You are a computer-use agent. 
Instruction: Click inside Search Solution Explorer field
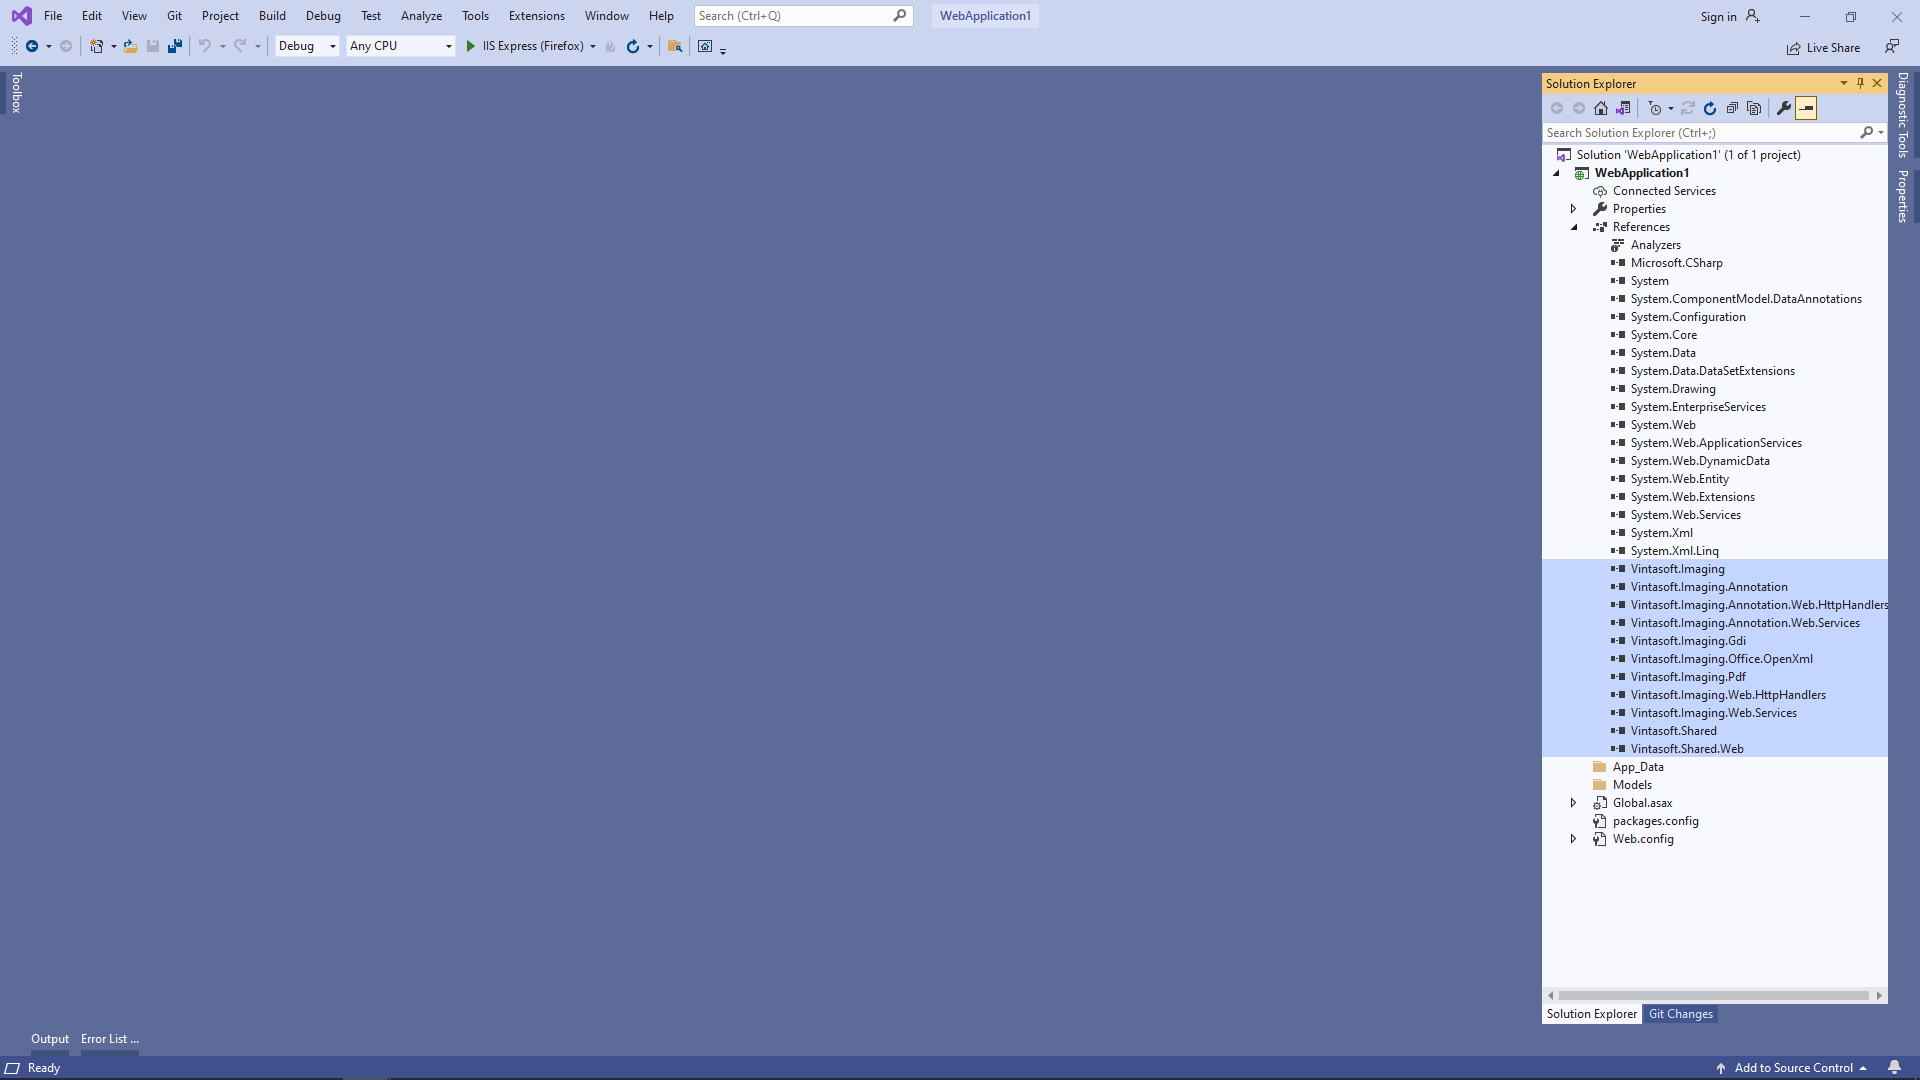click(1700, 132)
